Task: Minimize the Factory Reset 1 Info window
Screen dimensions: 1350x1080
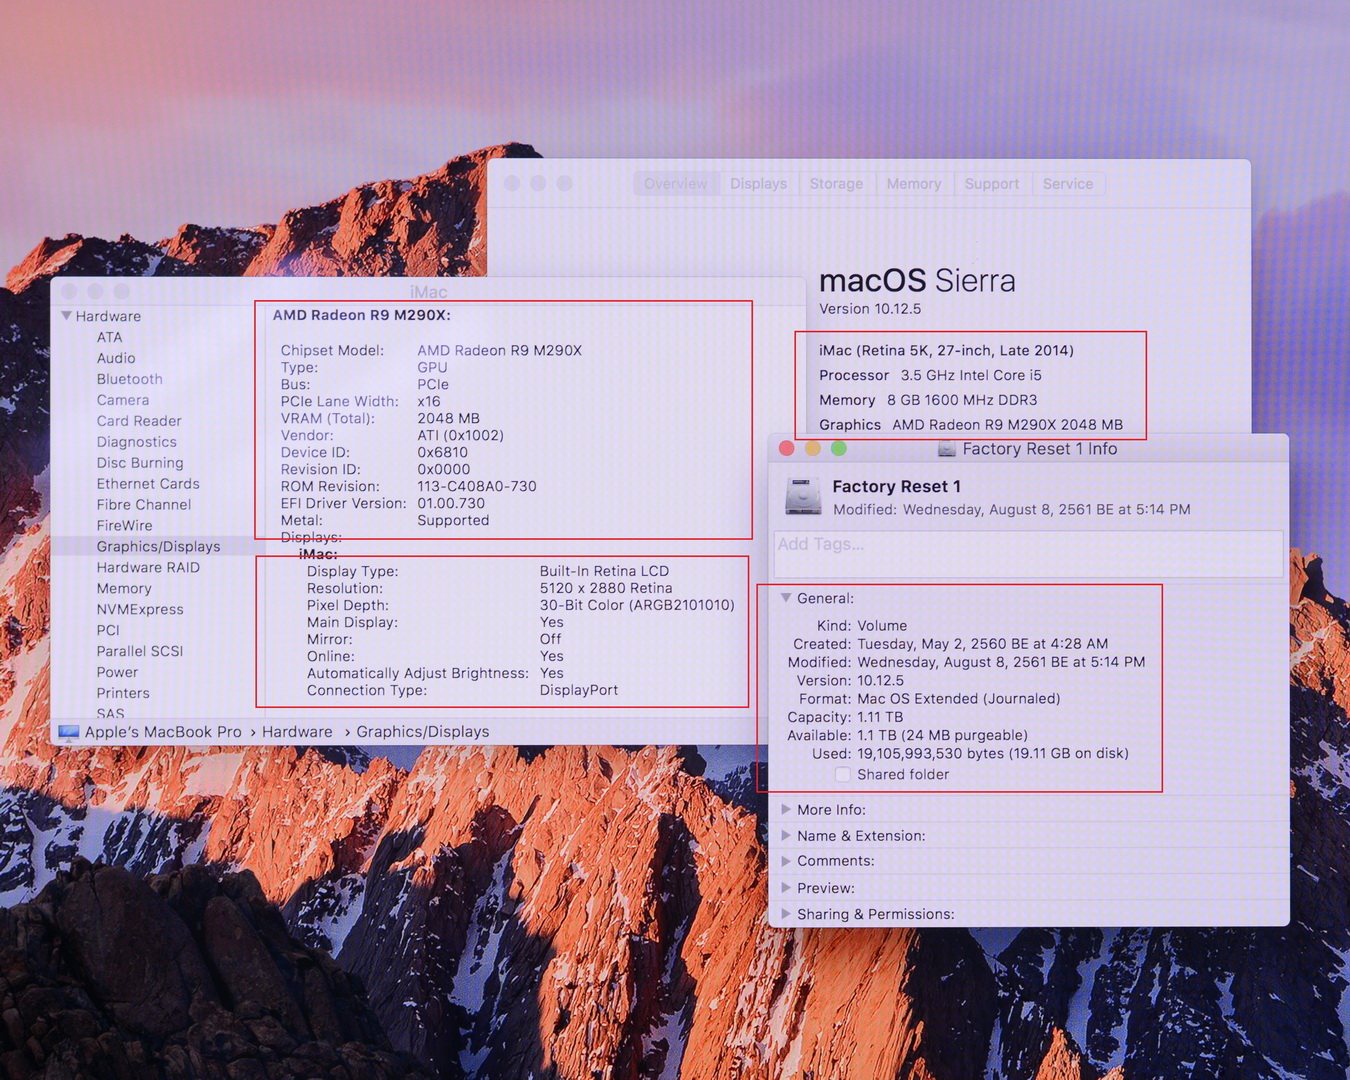Action: point(813,449)
